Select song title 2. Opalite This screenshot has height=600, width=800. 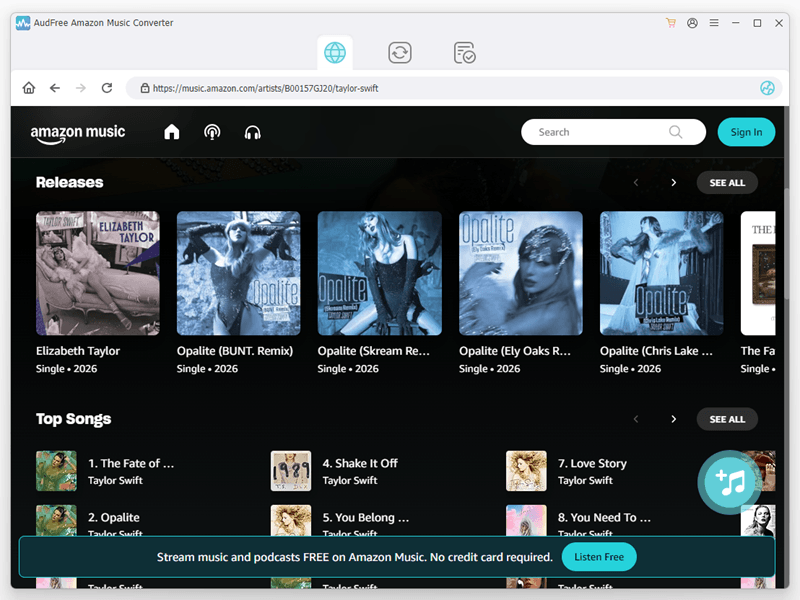[x=114, y=517]
